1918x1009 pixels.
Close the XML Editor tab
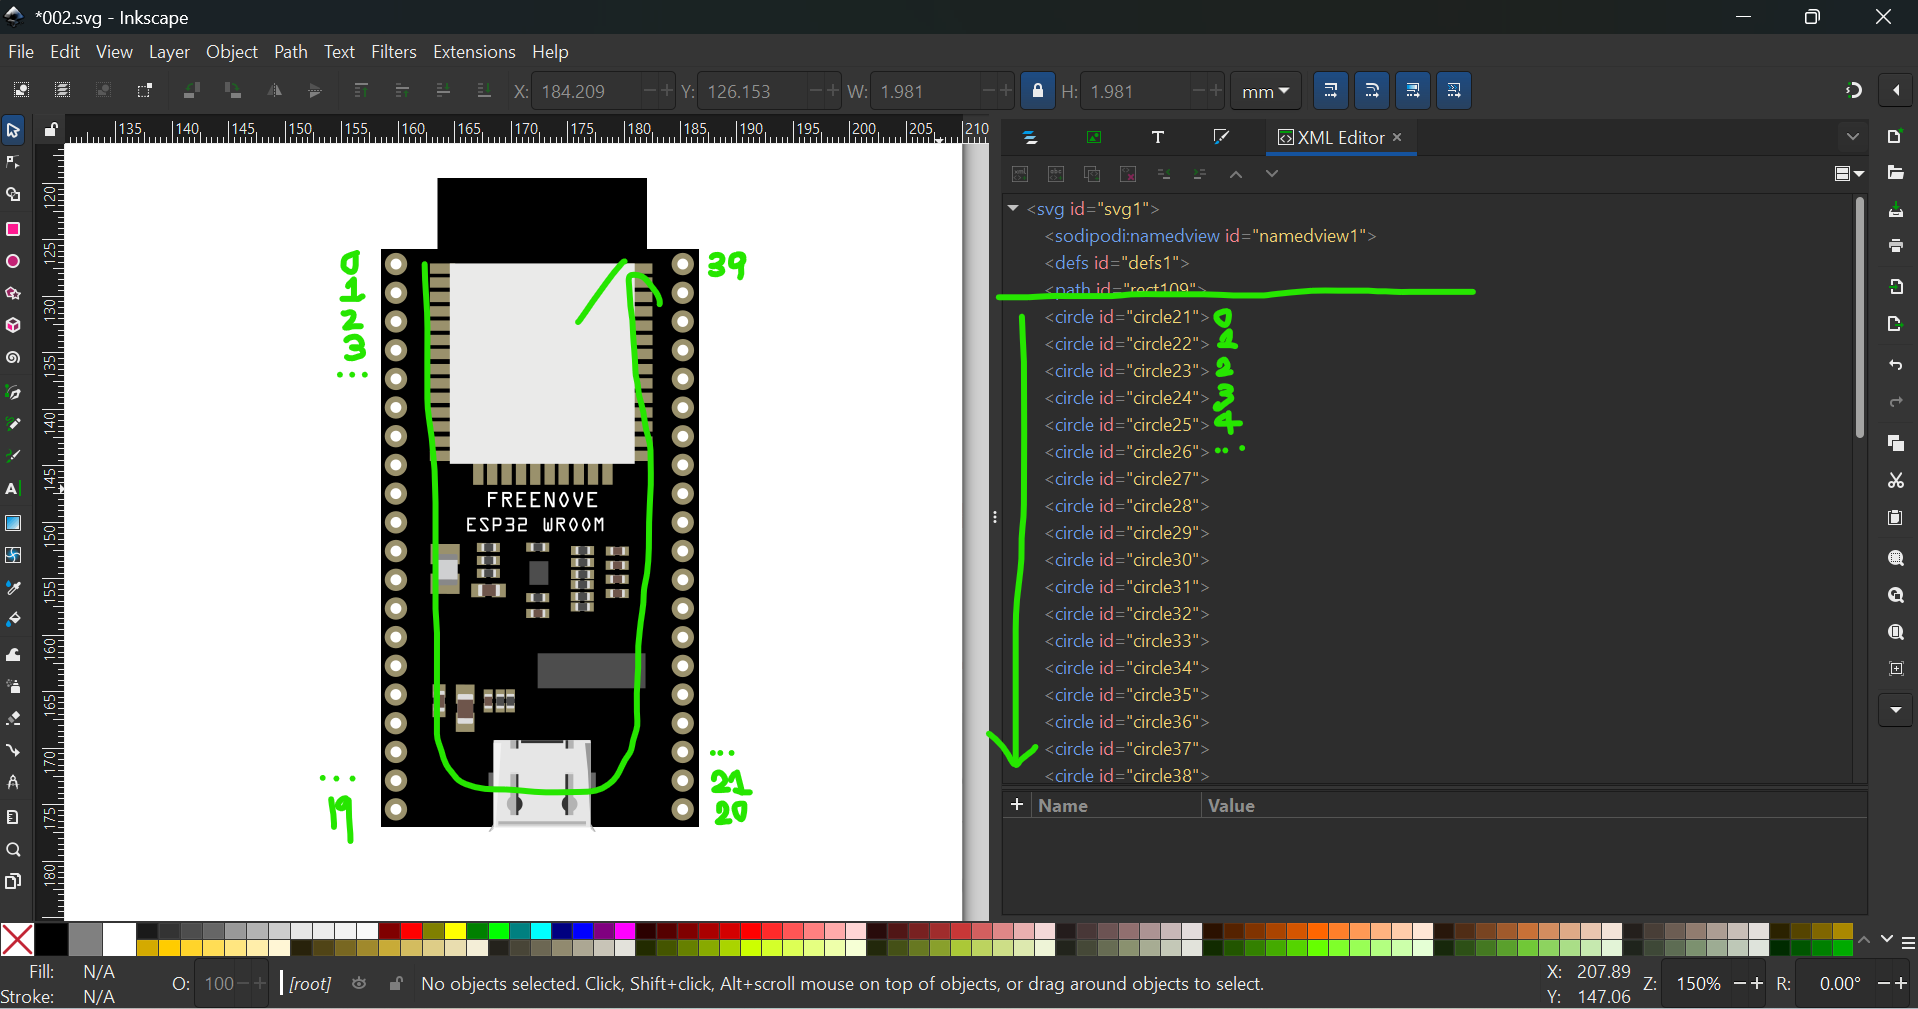[x=1398, y=137]
